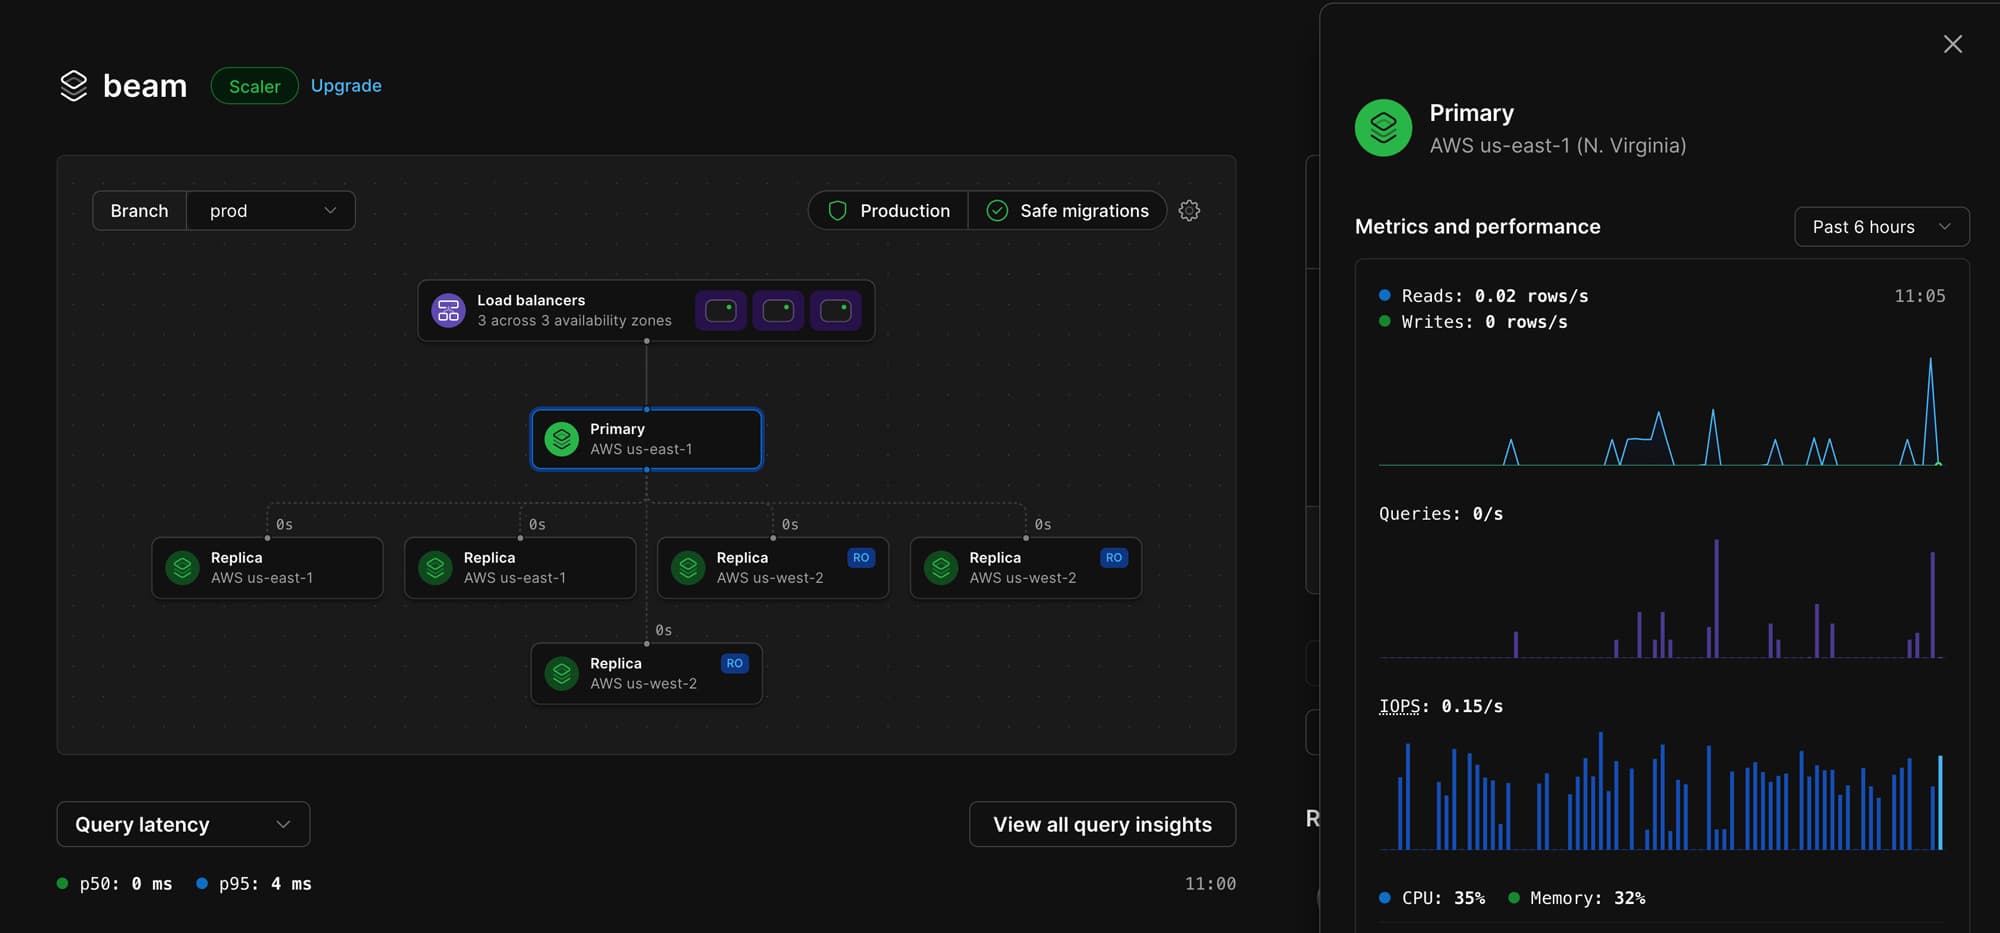The height and width of the screenshot is (933, 2000).
Task: Click the 3 across 3 availability zones text
Action: pyautogui.click(x=574, y=321)
